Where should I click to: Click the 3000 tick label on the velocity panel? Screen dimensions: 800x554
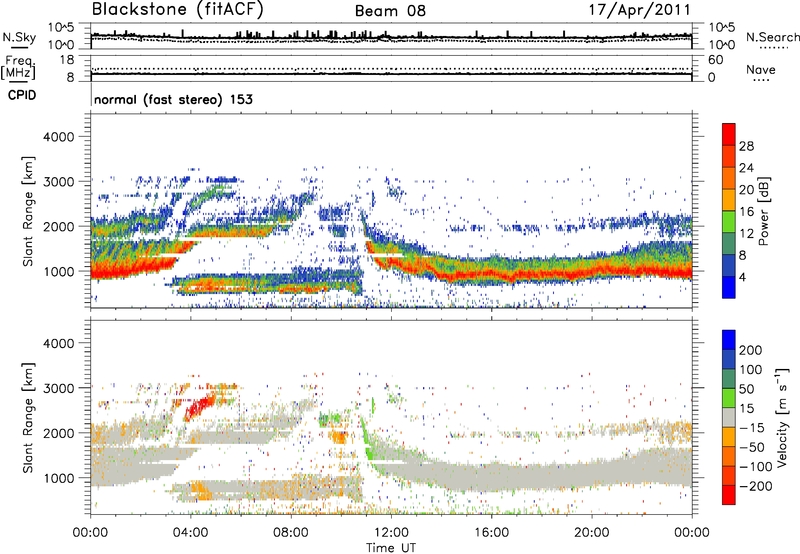point(59,388)
